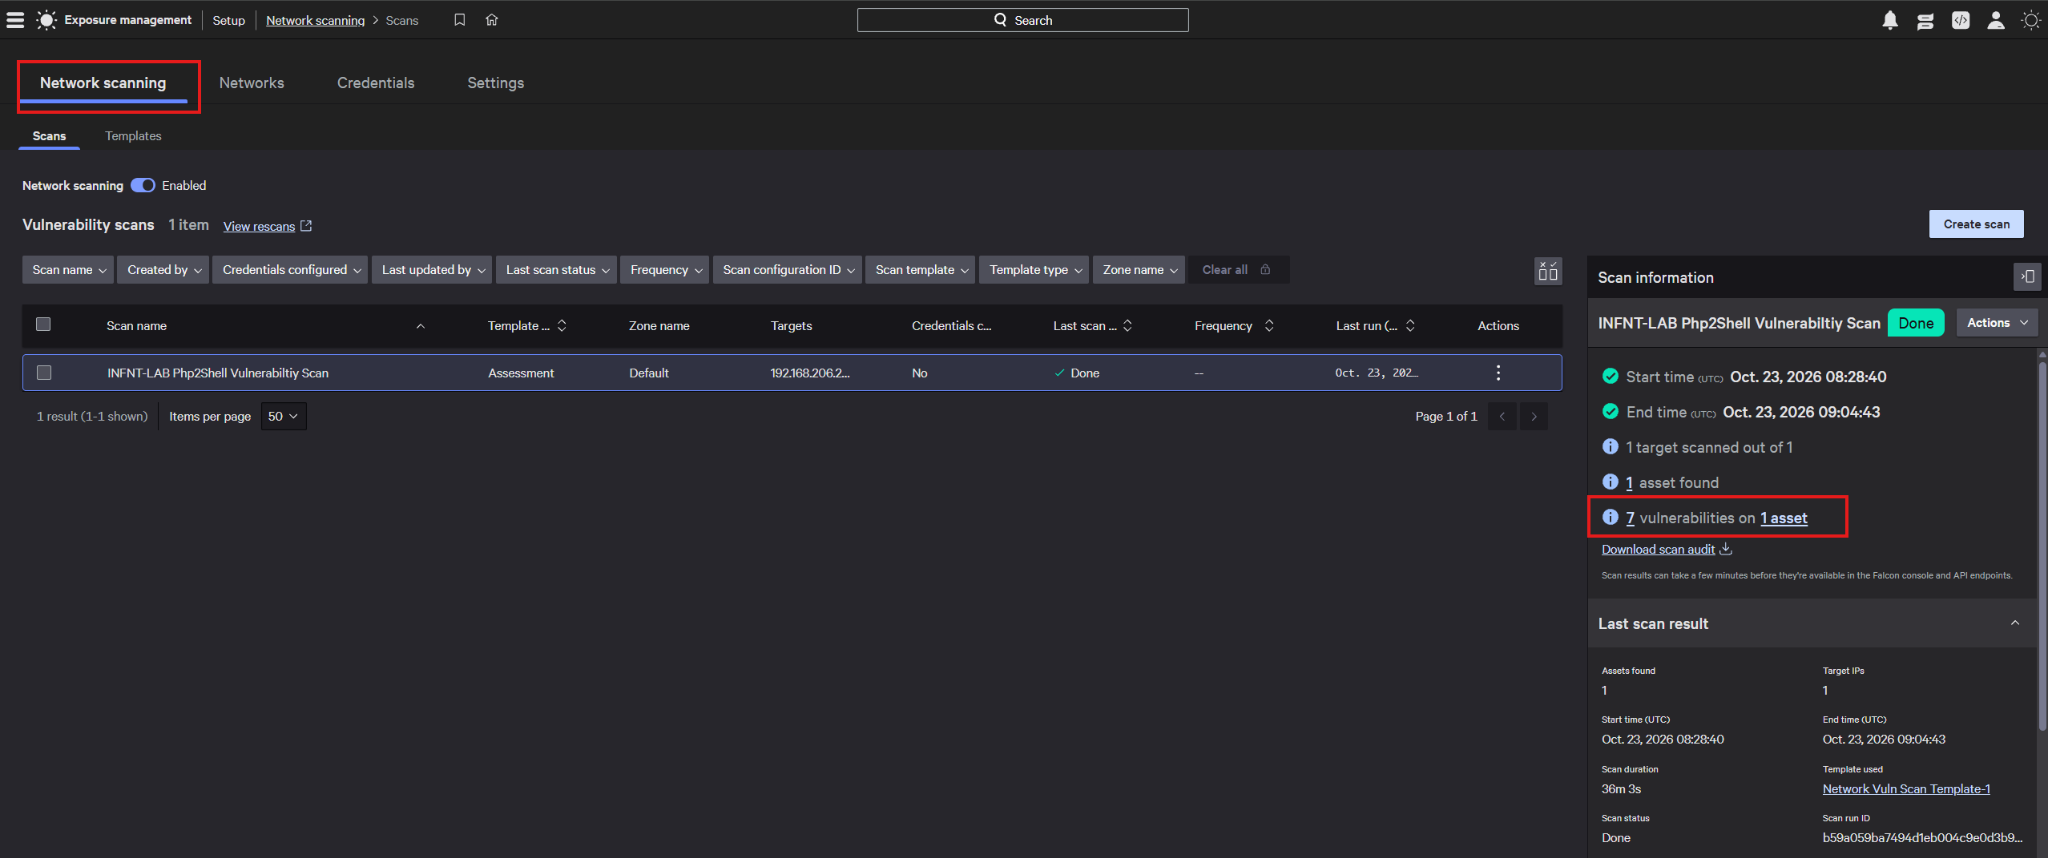Screen dimensions: 2048x858
Task: Switch to the Networks tab
Action: [x=252, y=83]
